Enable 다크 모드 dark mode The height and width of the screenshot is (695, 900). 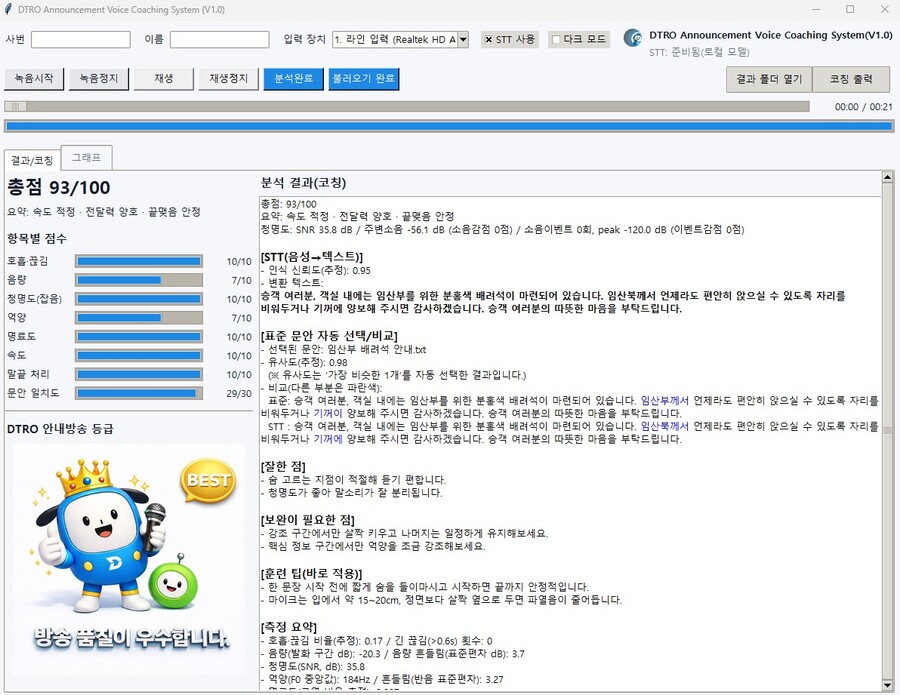click(x=579, y=39)
